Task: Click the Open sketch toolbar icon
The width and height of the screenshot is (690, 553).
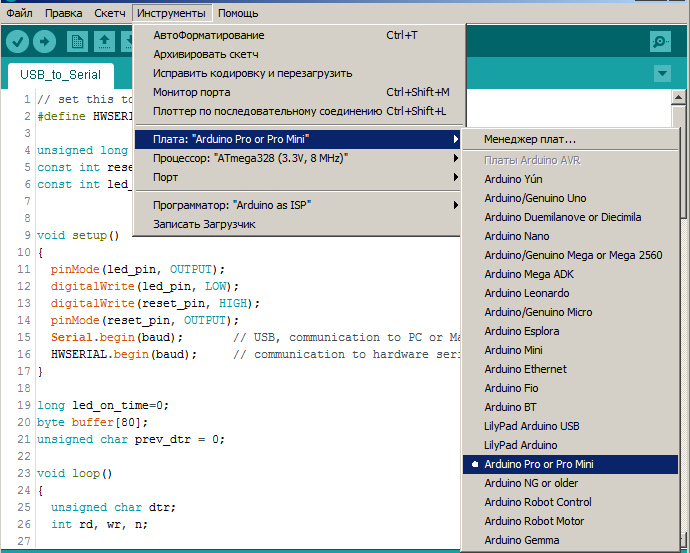Action: 104,41
